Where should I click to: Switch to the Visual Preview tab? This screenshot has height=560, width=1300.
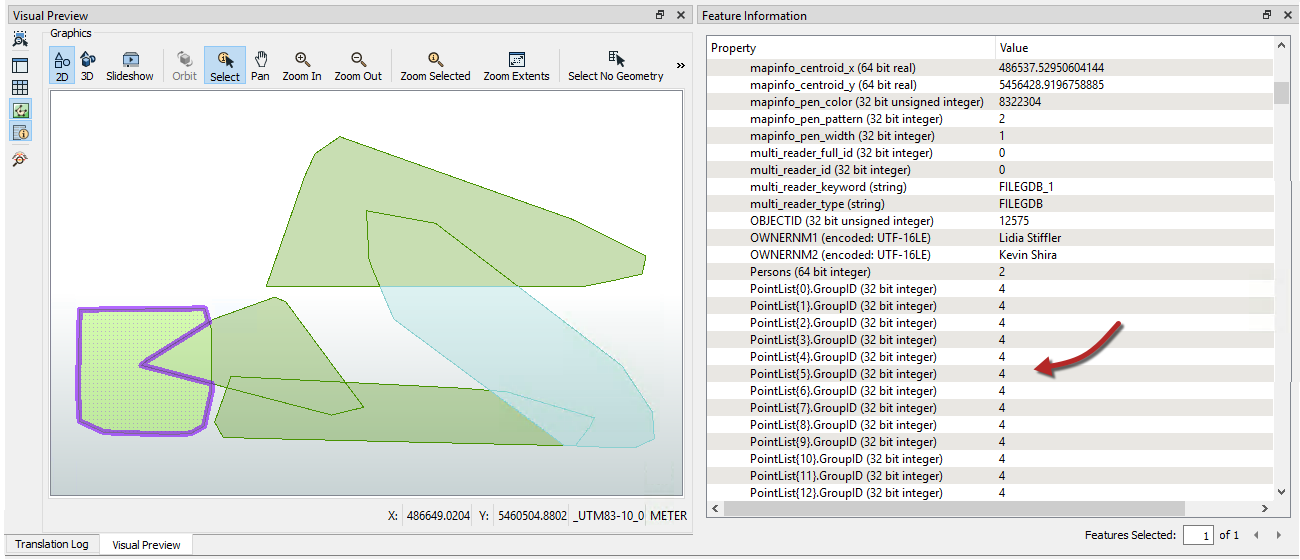tap(147, 545)
